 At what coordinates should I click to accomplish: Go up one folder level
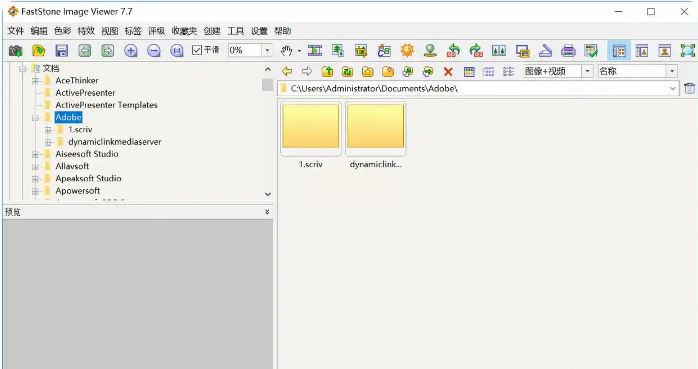click(328, 71)
